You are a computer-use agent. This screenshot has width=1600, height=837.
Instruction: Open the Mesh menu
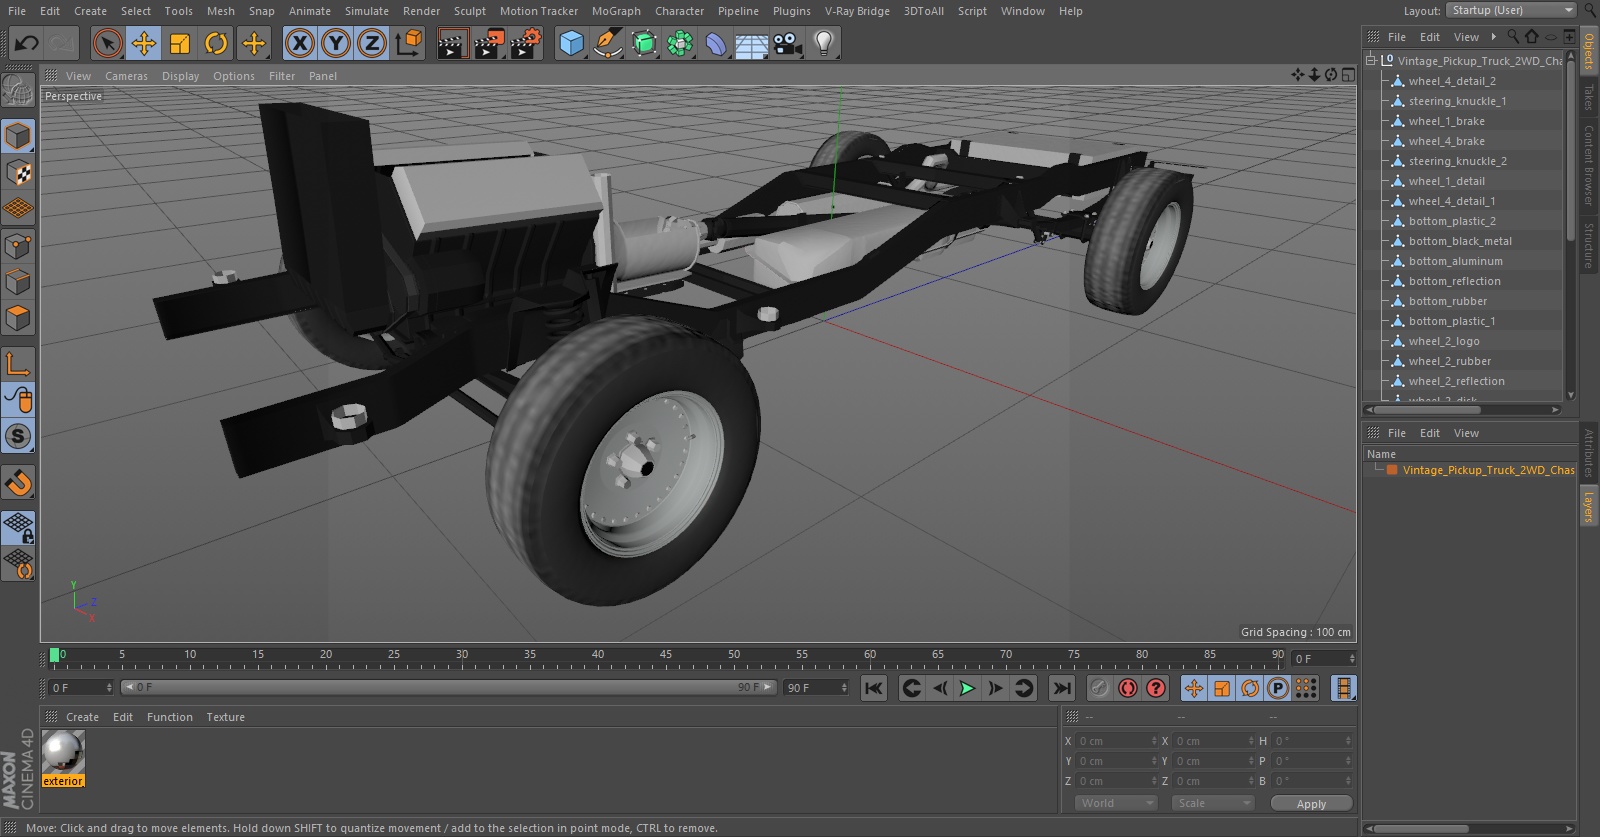(221, 11)
